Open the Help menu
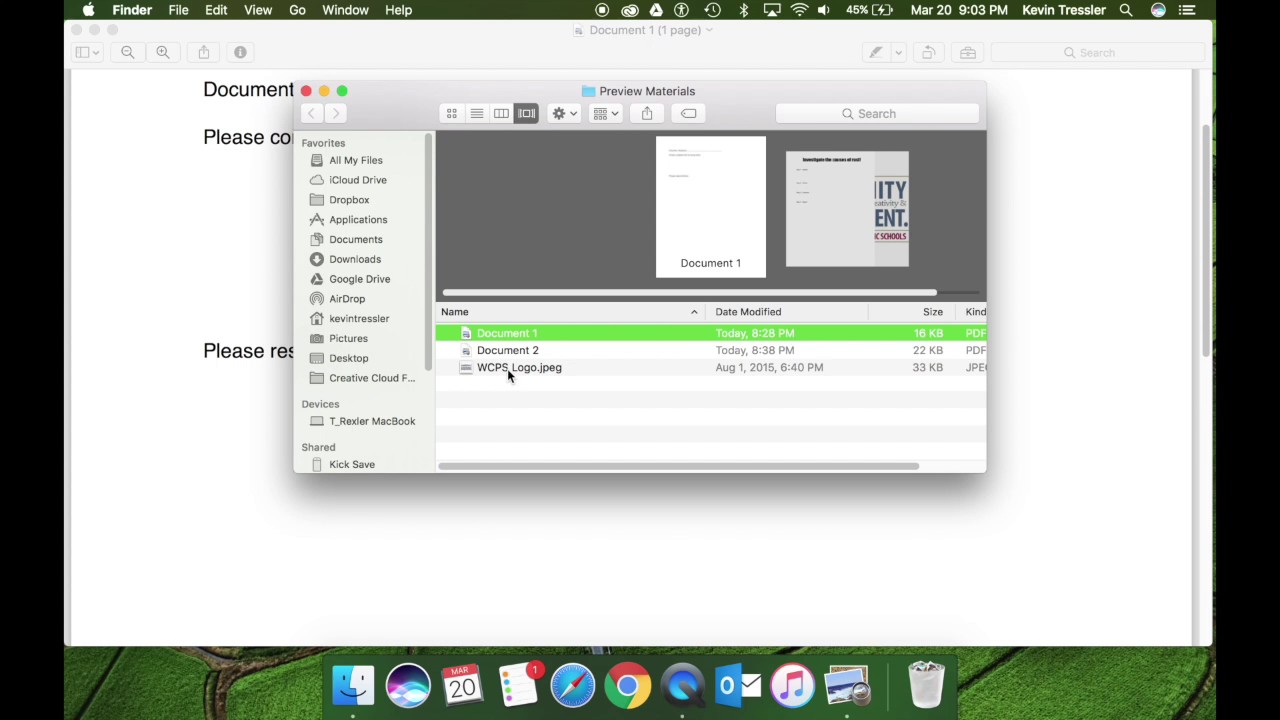 click(x=398, y=10)
